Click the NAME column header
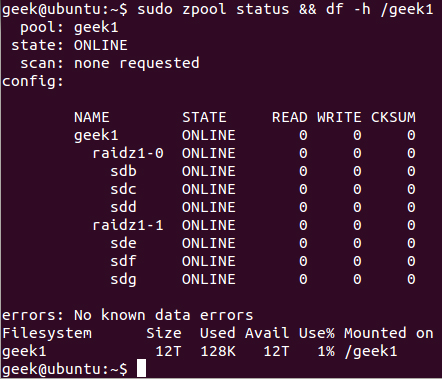Image resolution: width=442 pixels, height=379 pixels. (92, 117)
